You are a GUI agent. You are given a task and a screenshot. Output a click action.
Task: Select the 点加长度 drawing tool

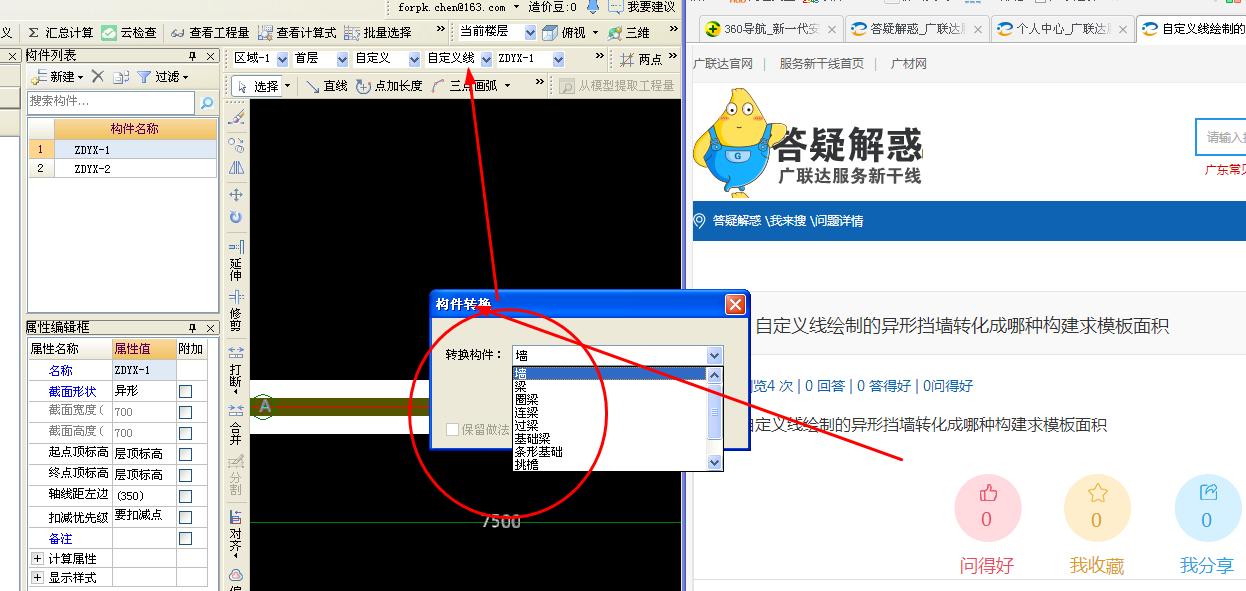point(390,86)
